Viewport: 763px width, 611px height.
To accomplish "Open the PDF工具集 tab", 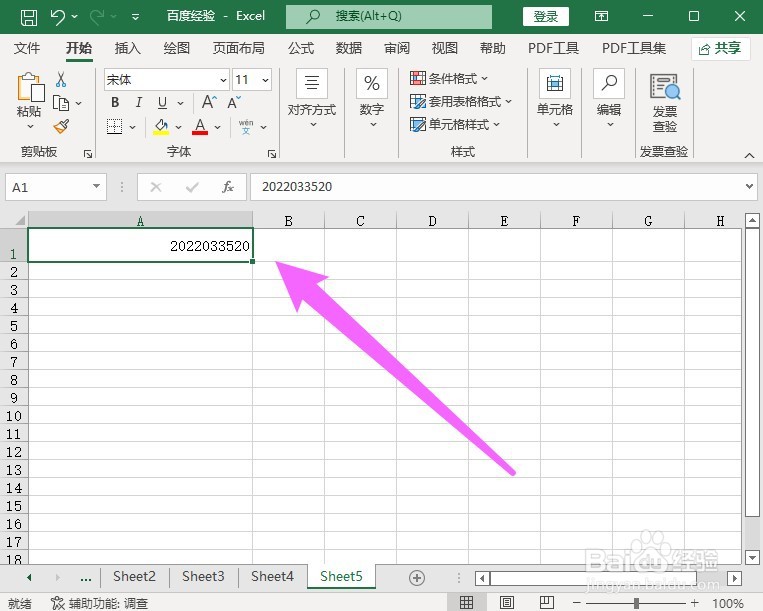I will (634, 48).
